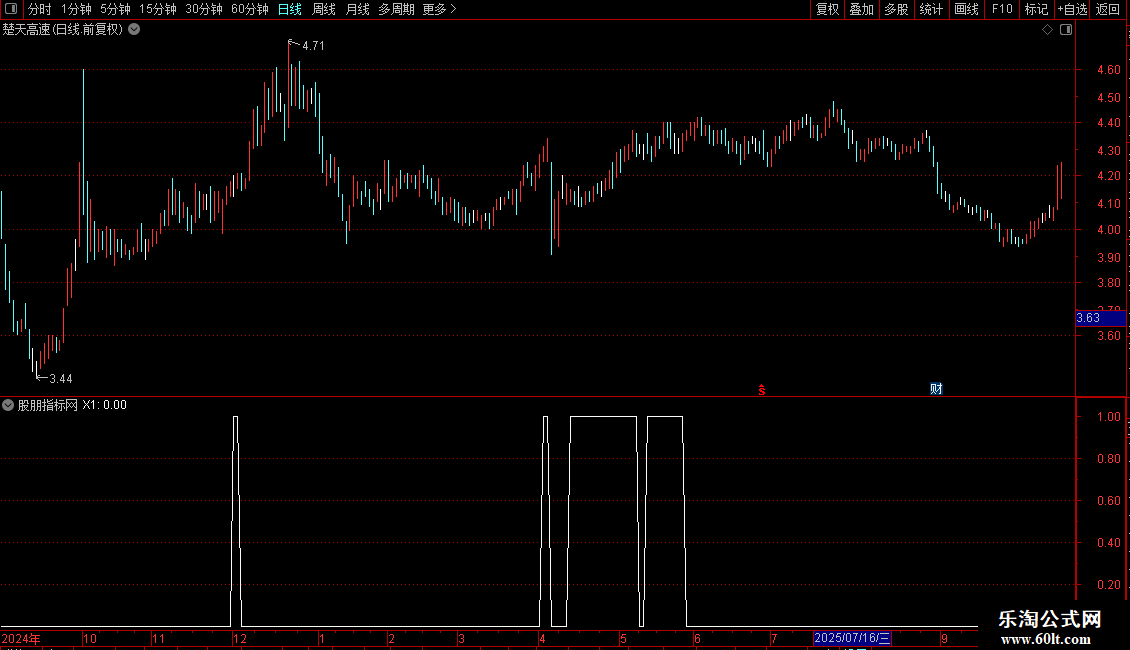Select the 15分钟 period tab
This screenshot has height=650, width=1130.
coord(158,9)
